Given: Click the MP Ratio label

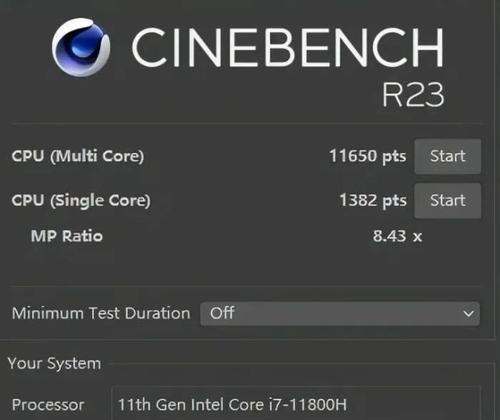Looking at the screenshot, I should [x=67, y=236].
